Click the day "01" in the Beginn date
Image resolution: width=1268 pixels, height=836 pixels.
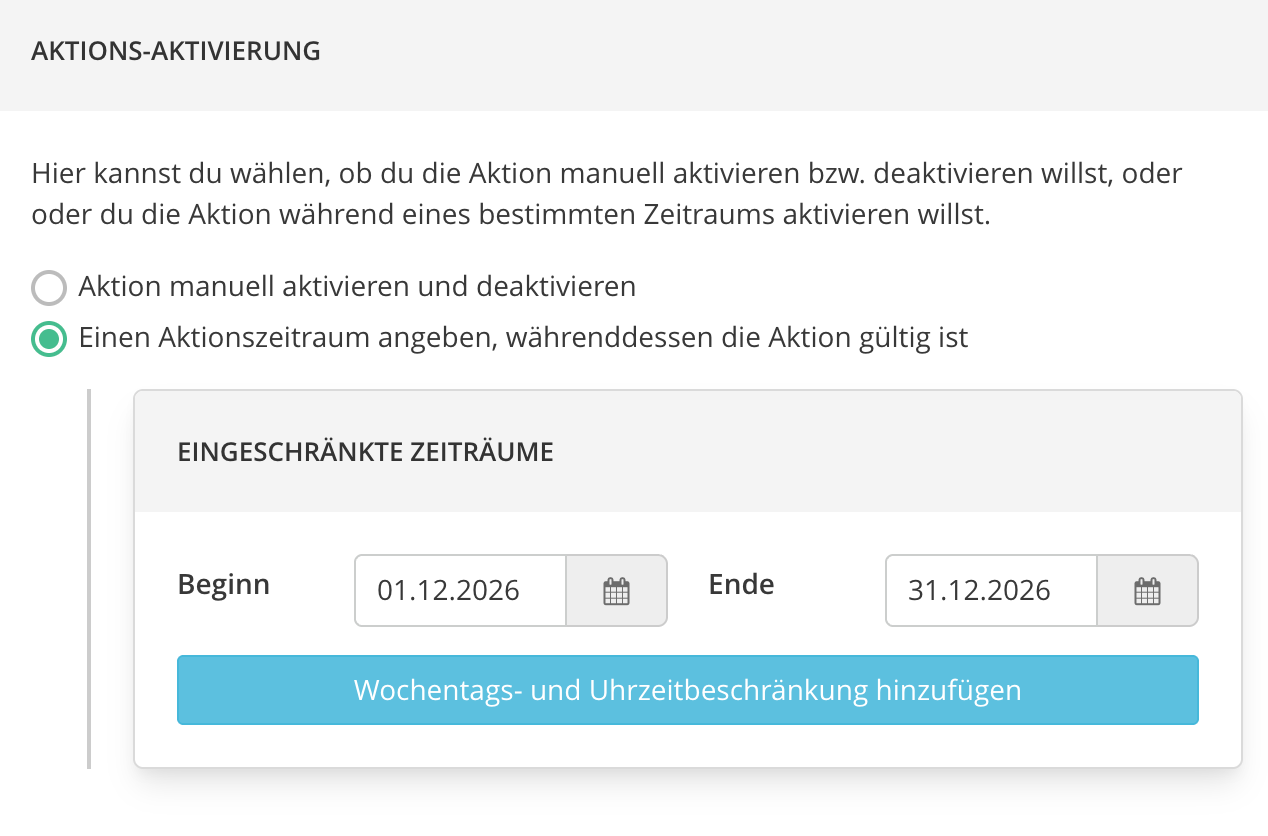point(391,591)
